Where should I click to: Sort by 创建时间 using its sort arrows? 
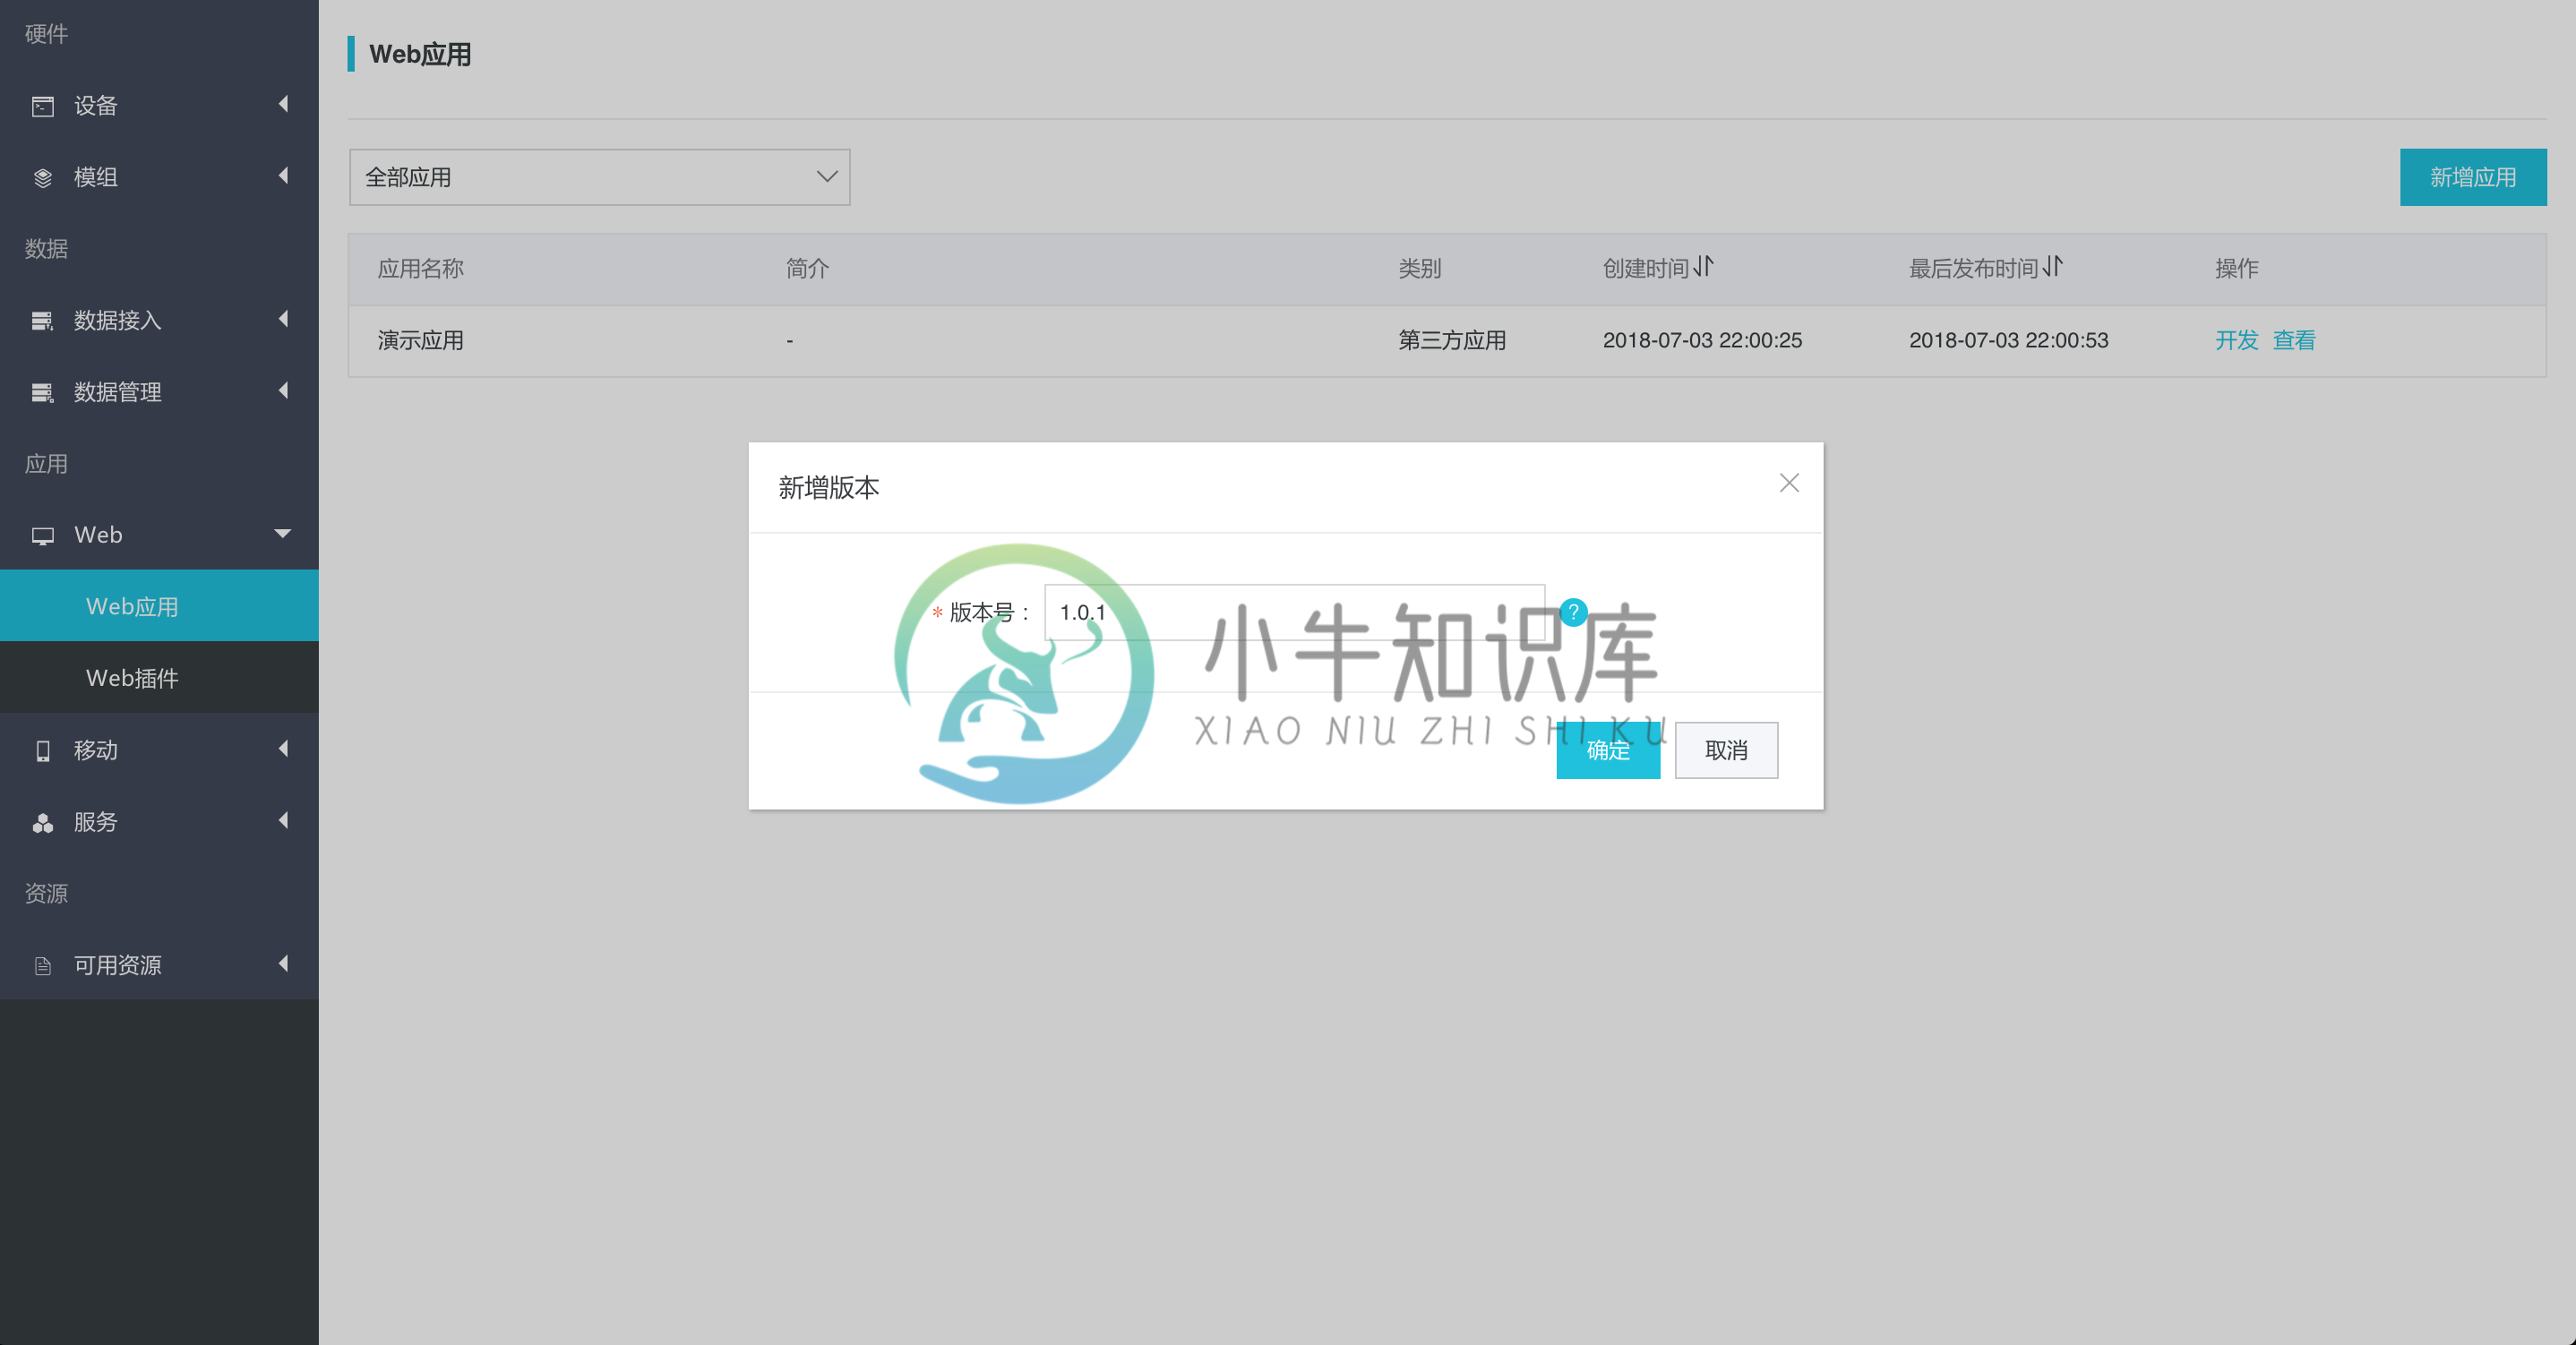coord(1704,267)
